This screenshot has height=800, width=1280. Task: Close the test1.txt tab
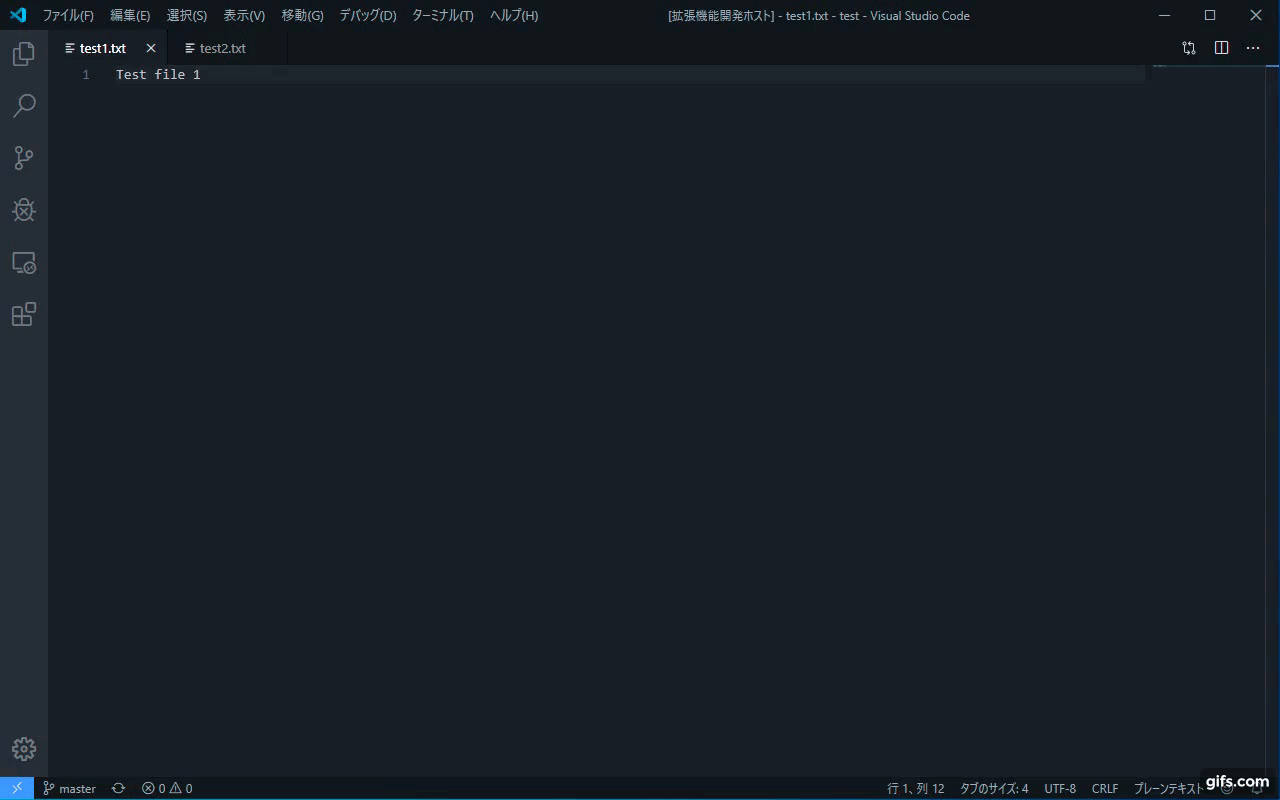[x=151, y=48]
